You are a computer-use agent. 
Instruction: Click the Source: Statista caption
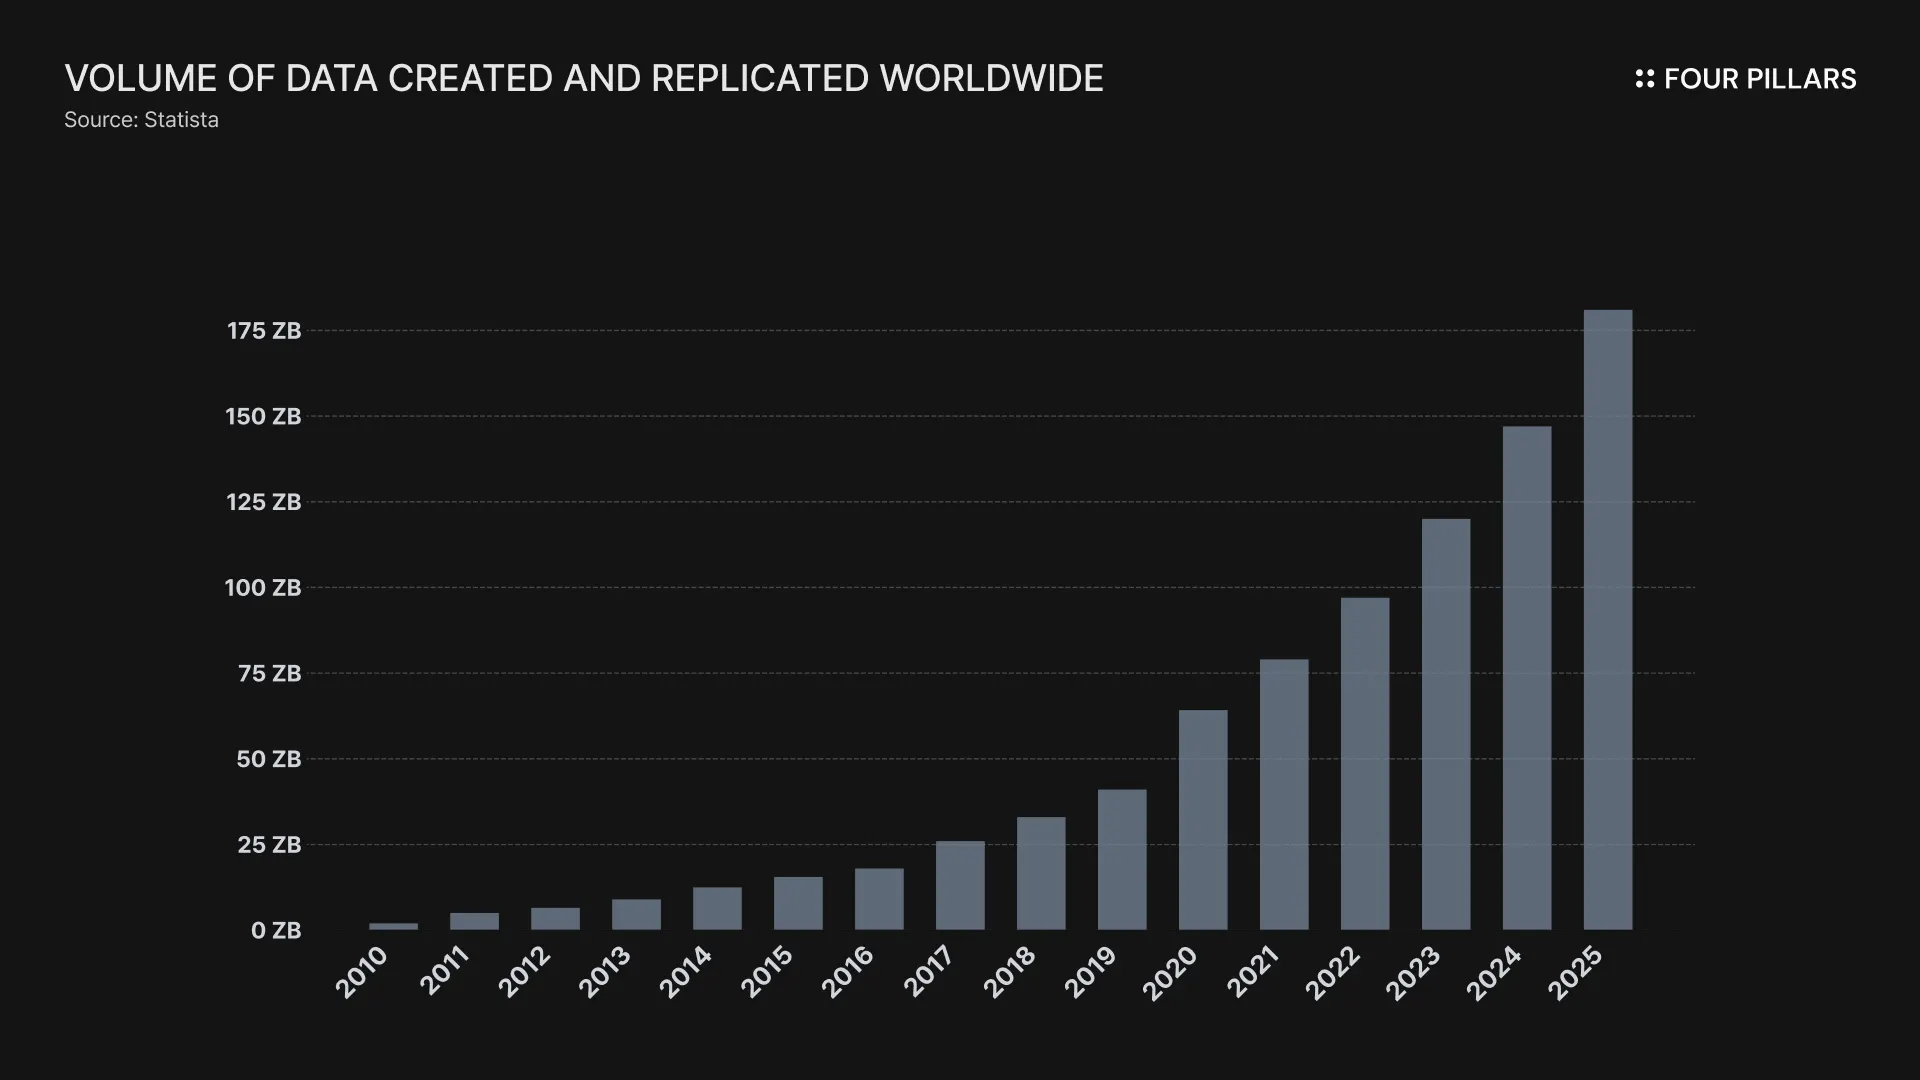[x=141, y=120]
